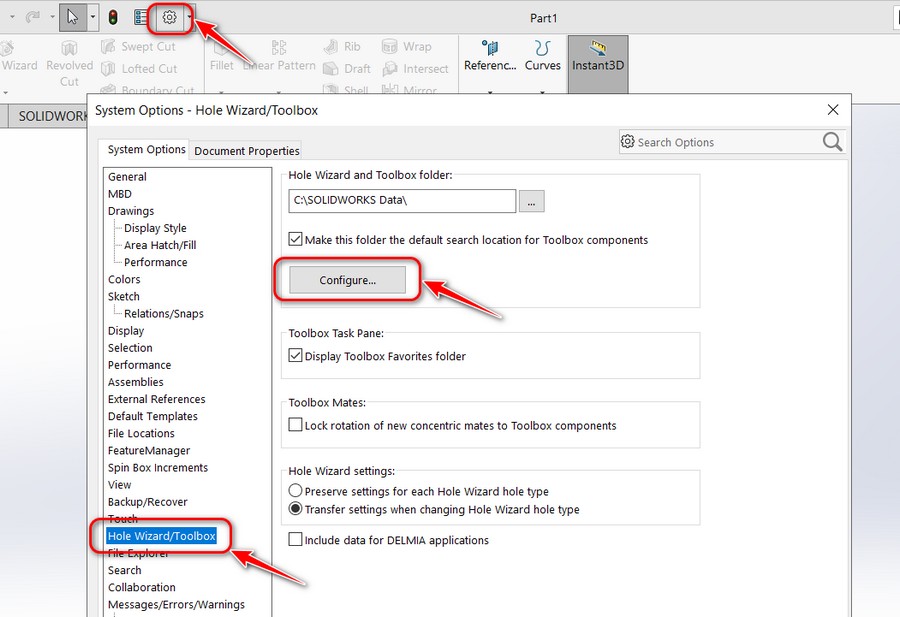Expand the Reference Geometry dropdown arrow
The width and height of the screenshot is (900, 617).
[490, 92]
